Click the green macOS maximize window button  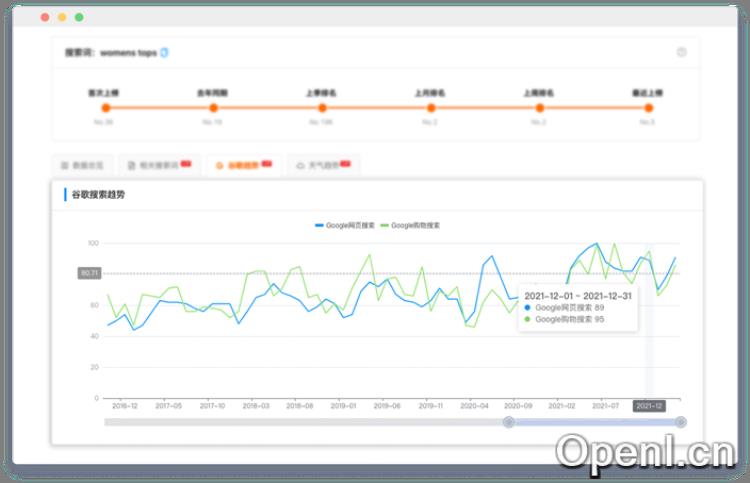click(79, 17)
